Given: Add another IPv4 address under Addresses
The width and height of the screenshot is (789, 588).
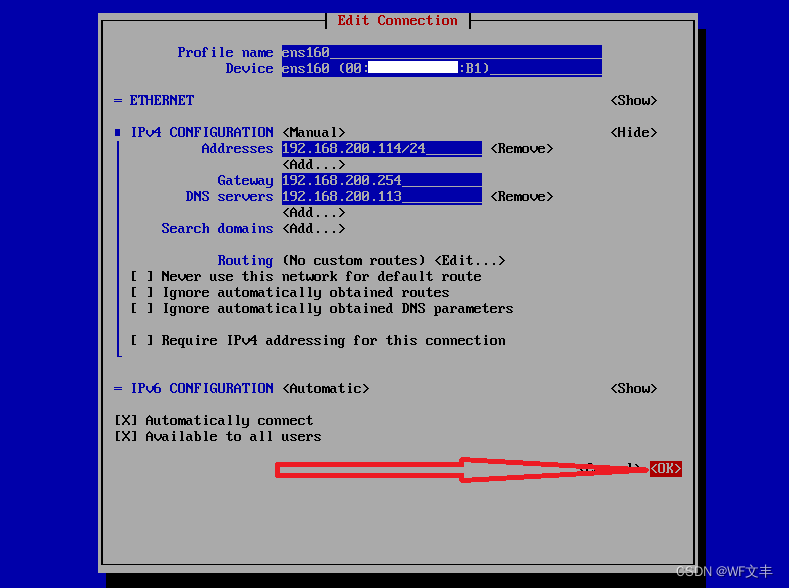Looking at the screenshot, I should coord(313,164).
